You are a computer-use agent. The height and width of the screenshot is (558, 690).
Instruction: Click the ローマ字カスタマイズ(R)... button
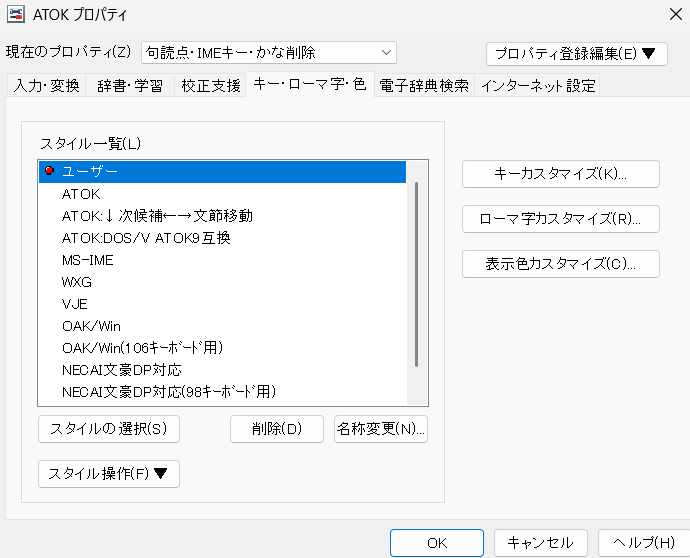[x=561, y=219]
